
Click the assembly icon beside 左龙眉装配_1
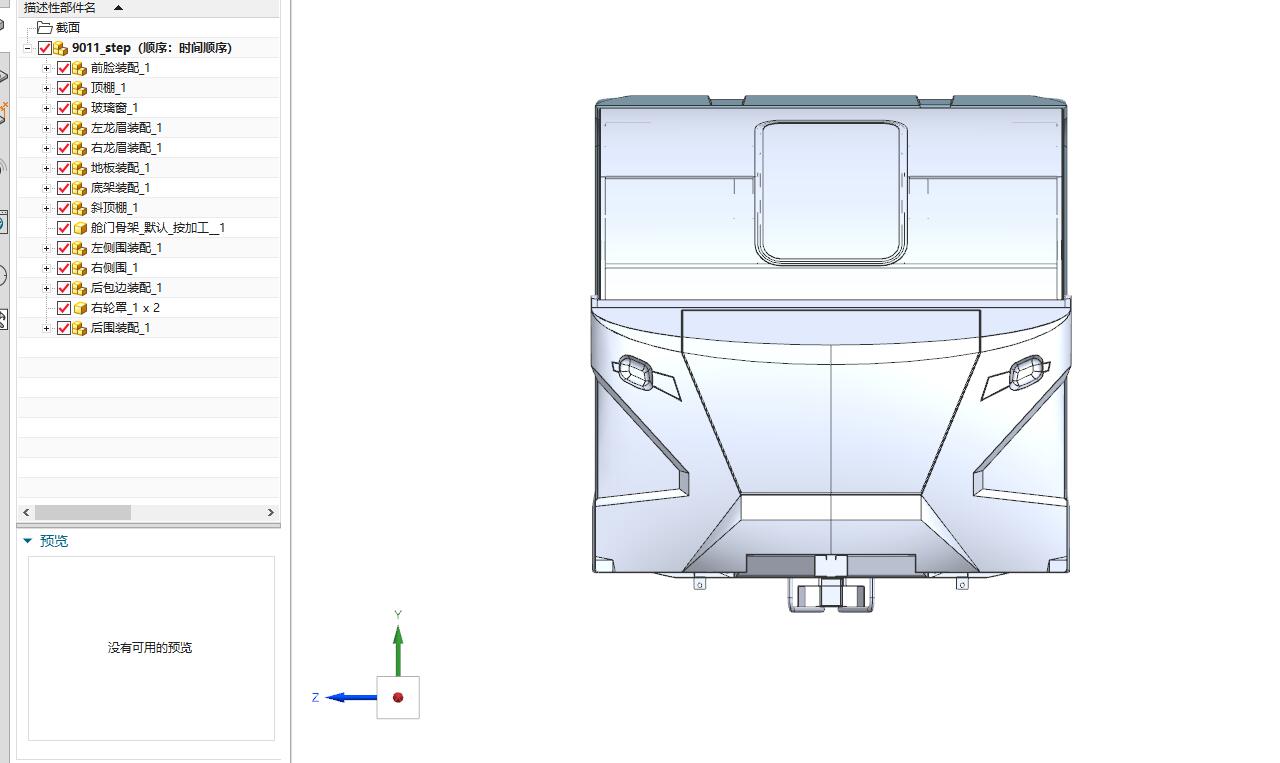tap(80, 128)
